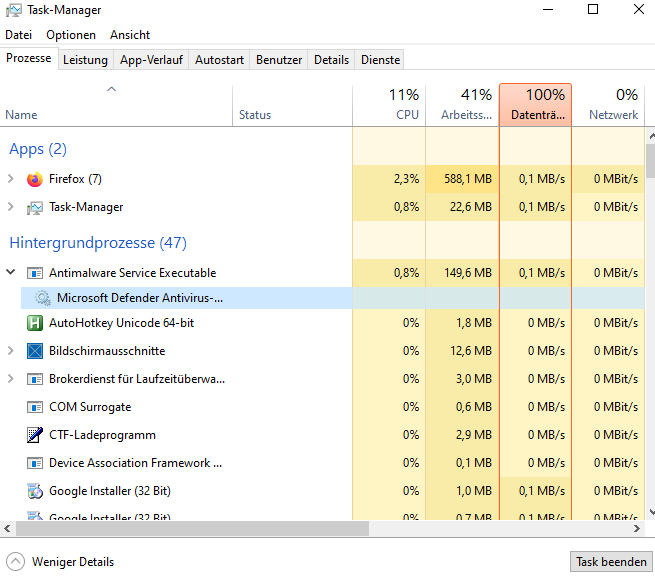Screen dimensions: 655x585
Task: Open the Dienste tab
Action: coord(380,60)
